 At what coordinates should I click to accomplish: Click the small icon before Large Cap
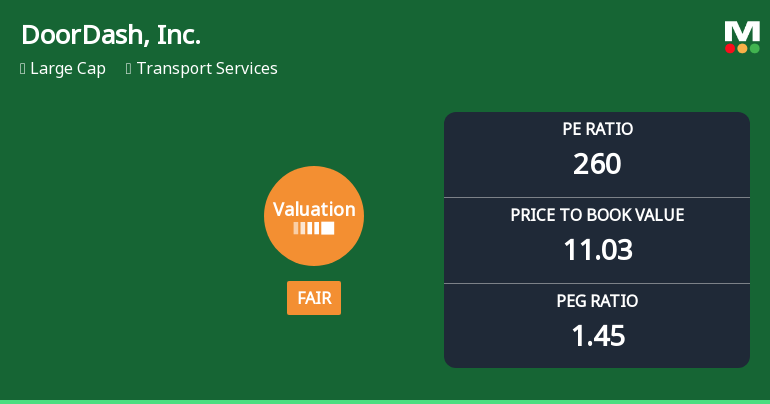pyautogui.click(x=23, y=69)
